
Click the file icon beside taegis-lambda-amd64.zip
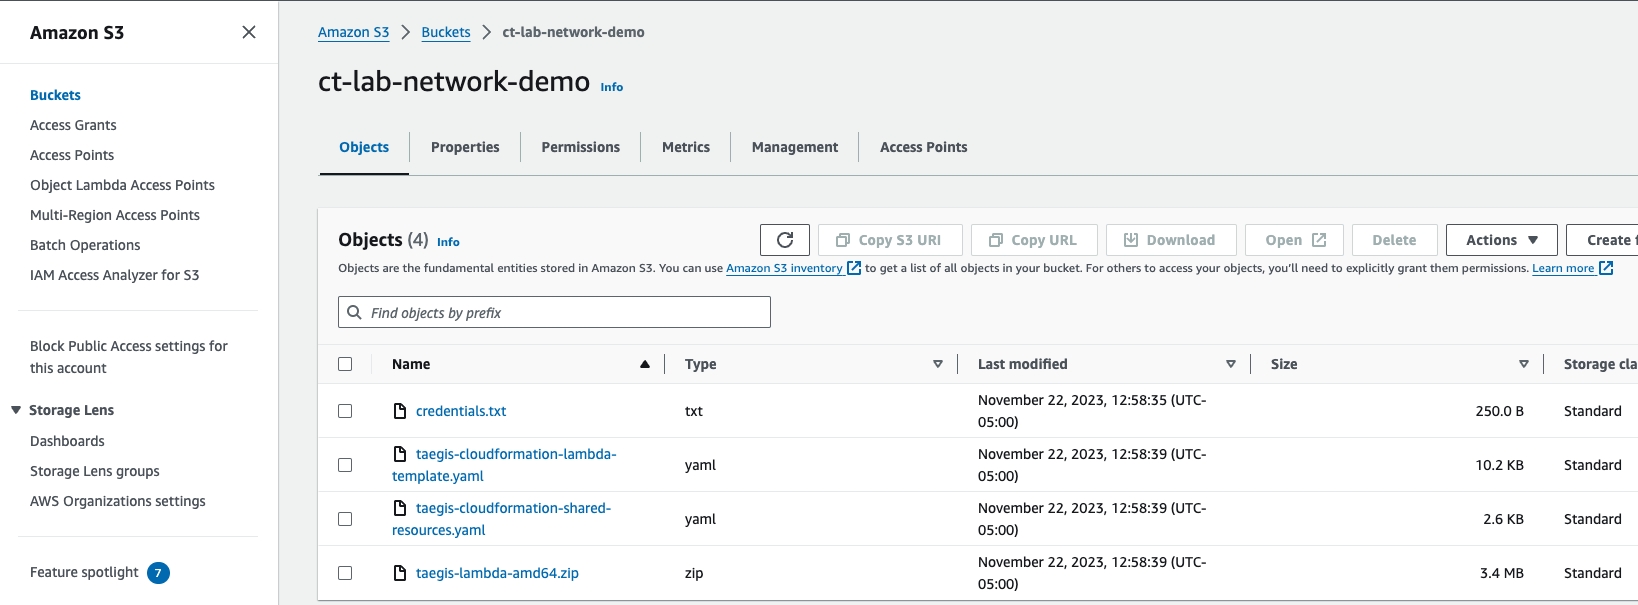[400, 573]
